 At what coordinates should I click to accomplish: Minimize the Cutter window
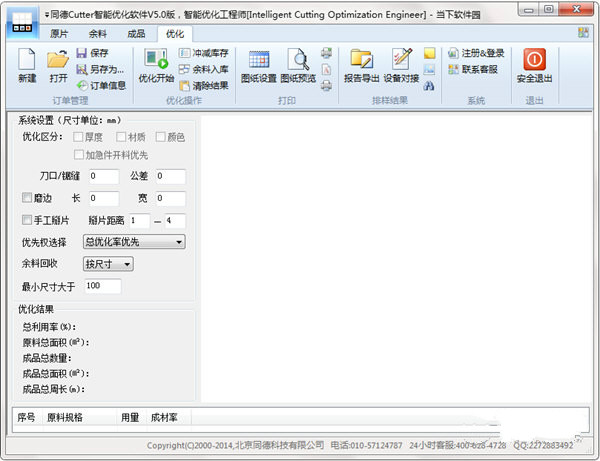tap(529, 9)
